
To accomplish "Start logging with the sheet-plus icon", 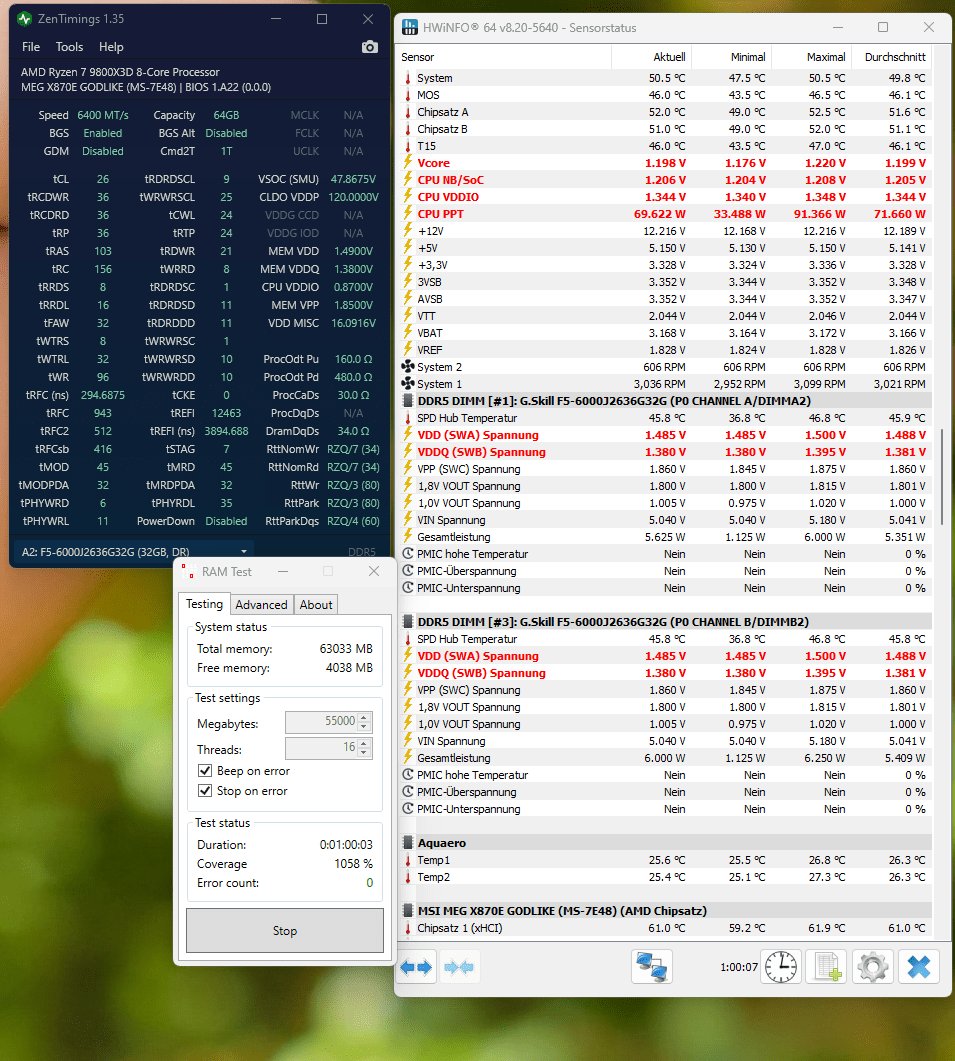I will pyautogui.click(x=826, y=966).
